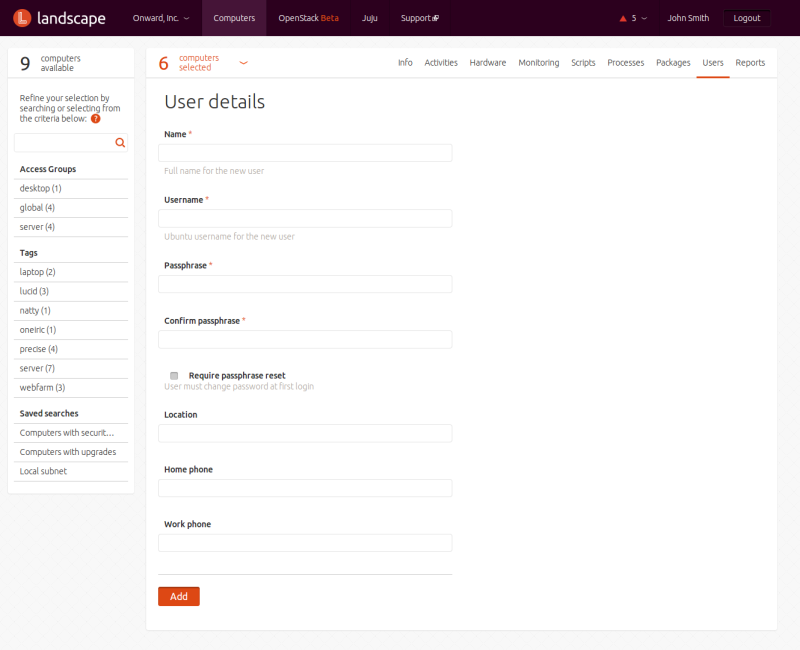The width and height of the screenshot is (800, 650).
Task: Open Computers with upgrades saved search
Action: pos(68,452)
